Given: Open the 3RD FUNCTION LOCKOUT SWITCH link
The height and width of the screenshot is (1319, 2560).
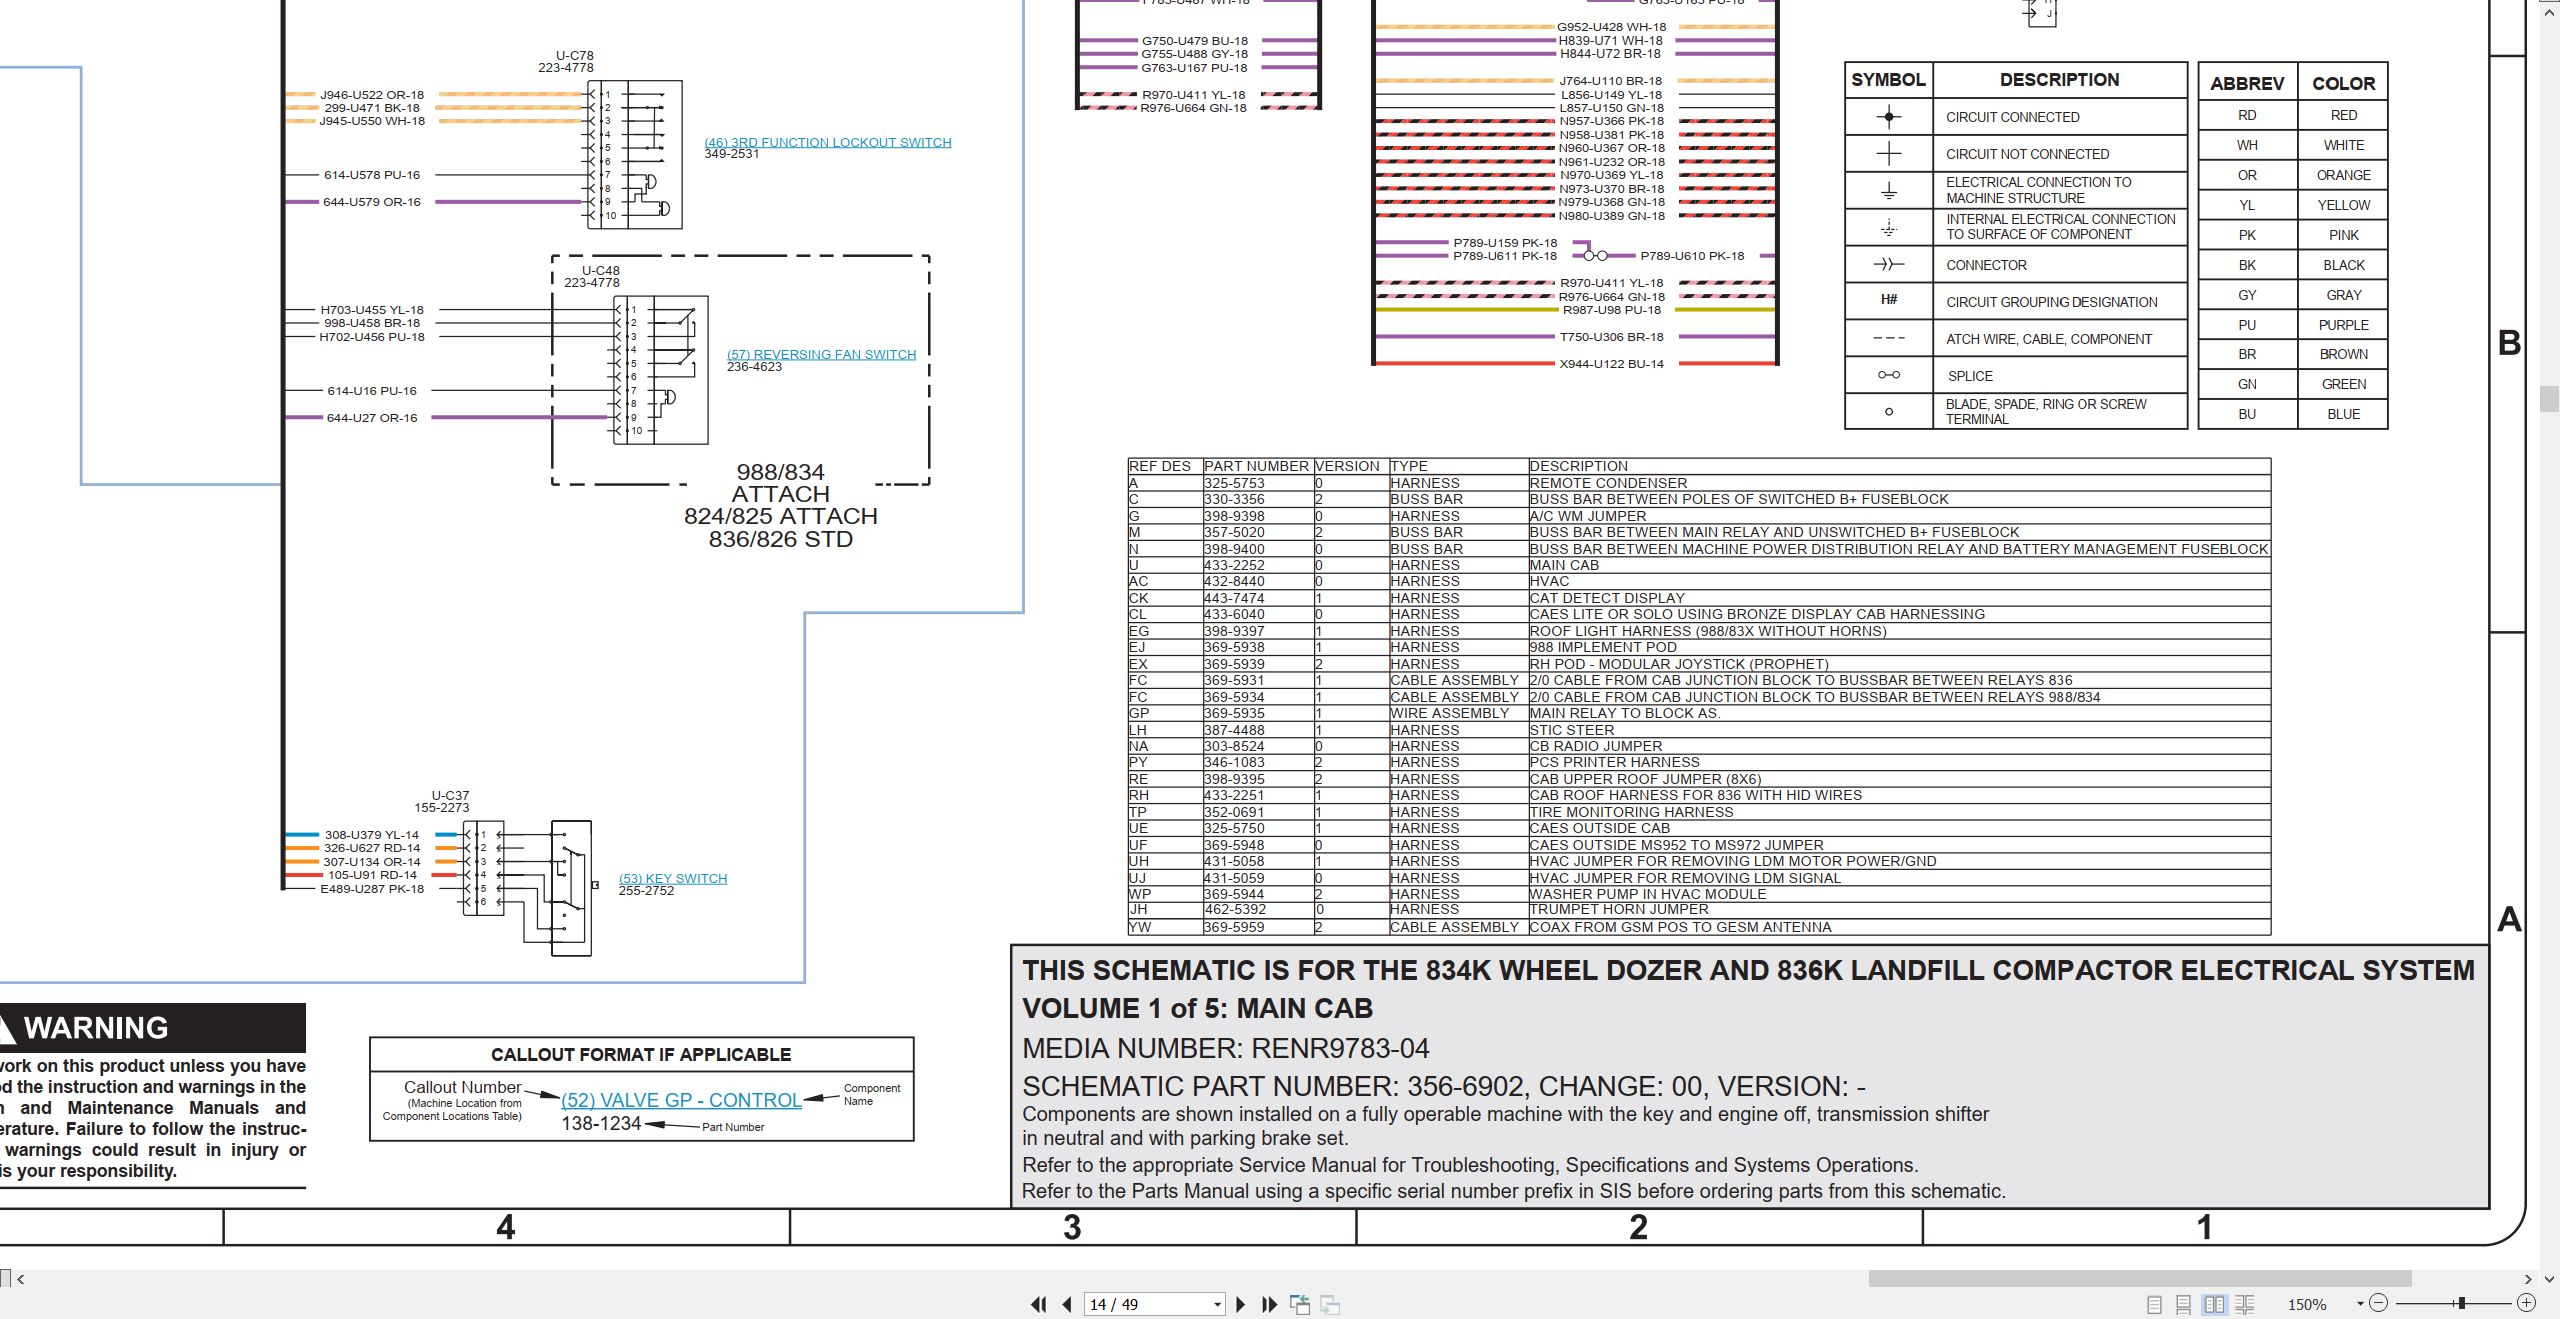Looking at the screenshot, I should tap(828, 142).
